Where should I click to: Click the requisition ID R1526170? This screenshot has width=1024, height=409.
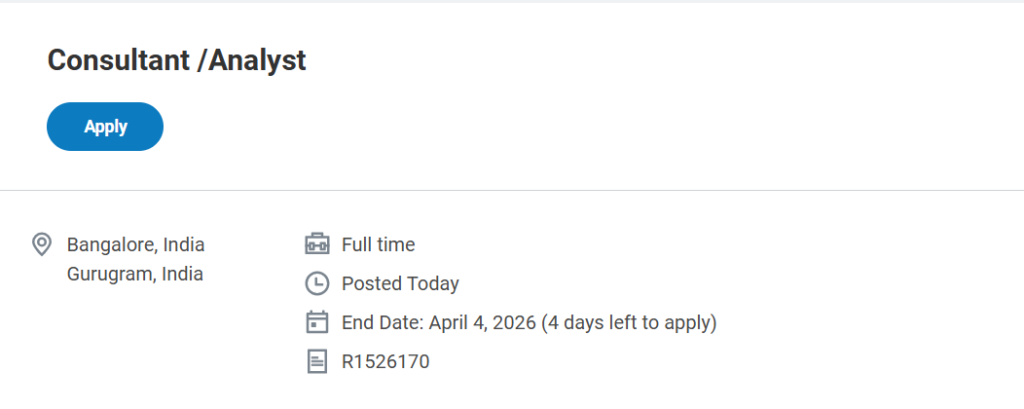tap(385, 361)
